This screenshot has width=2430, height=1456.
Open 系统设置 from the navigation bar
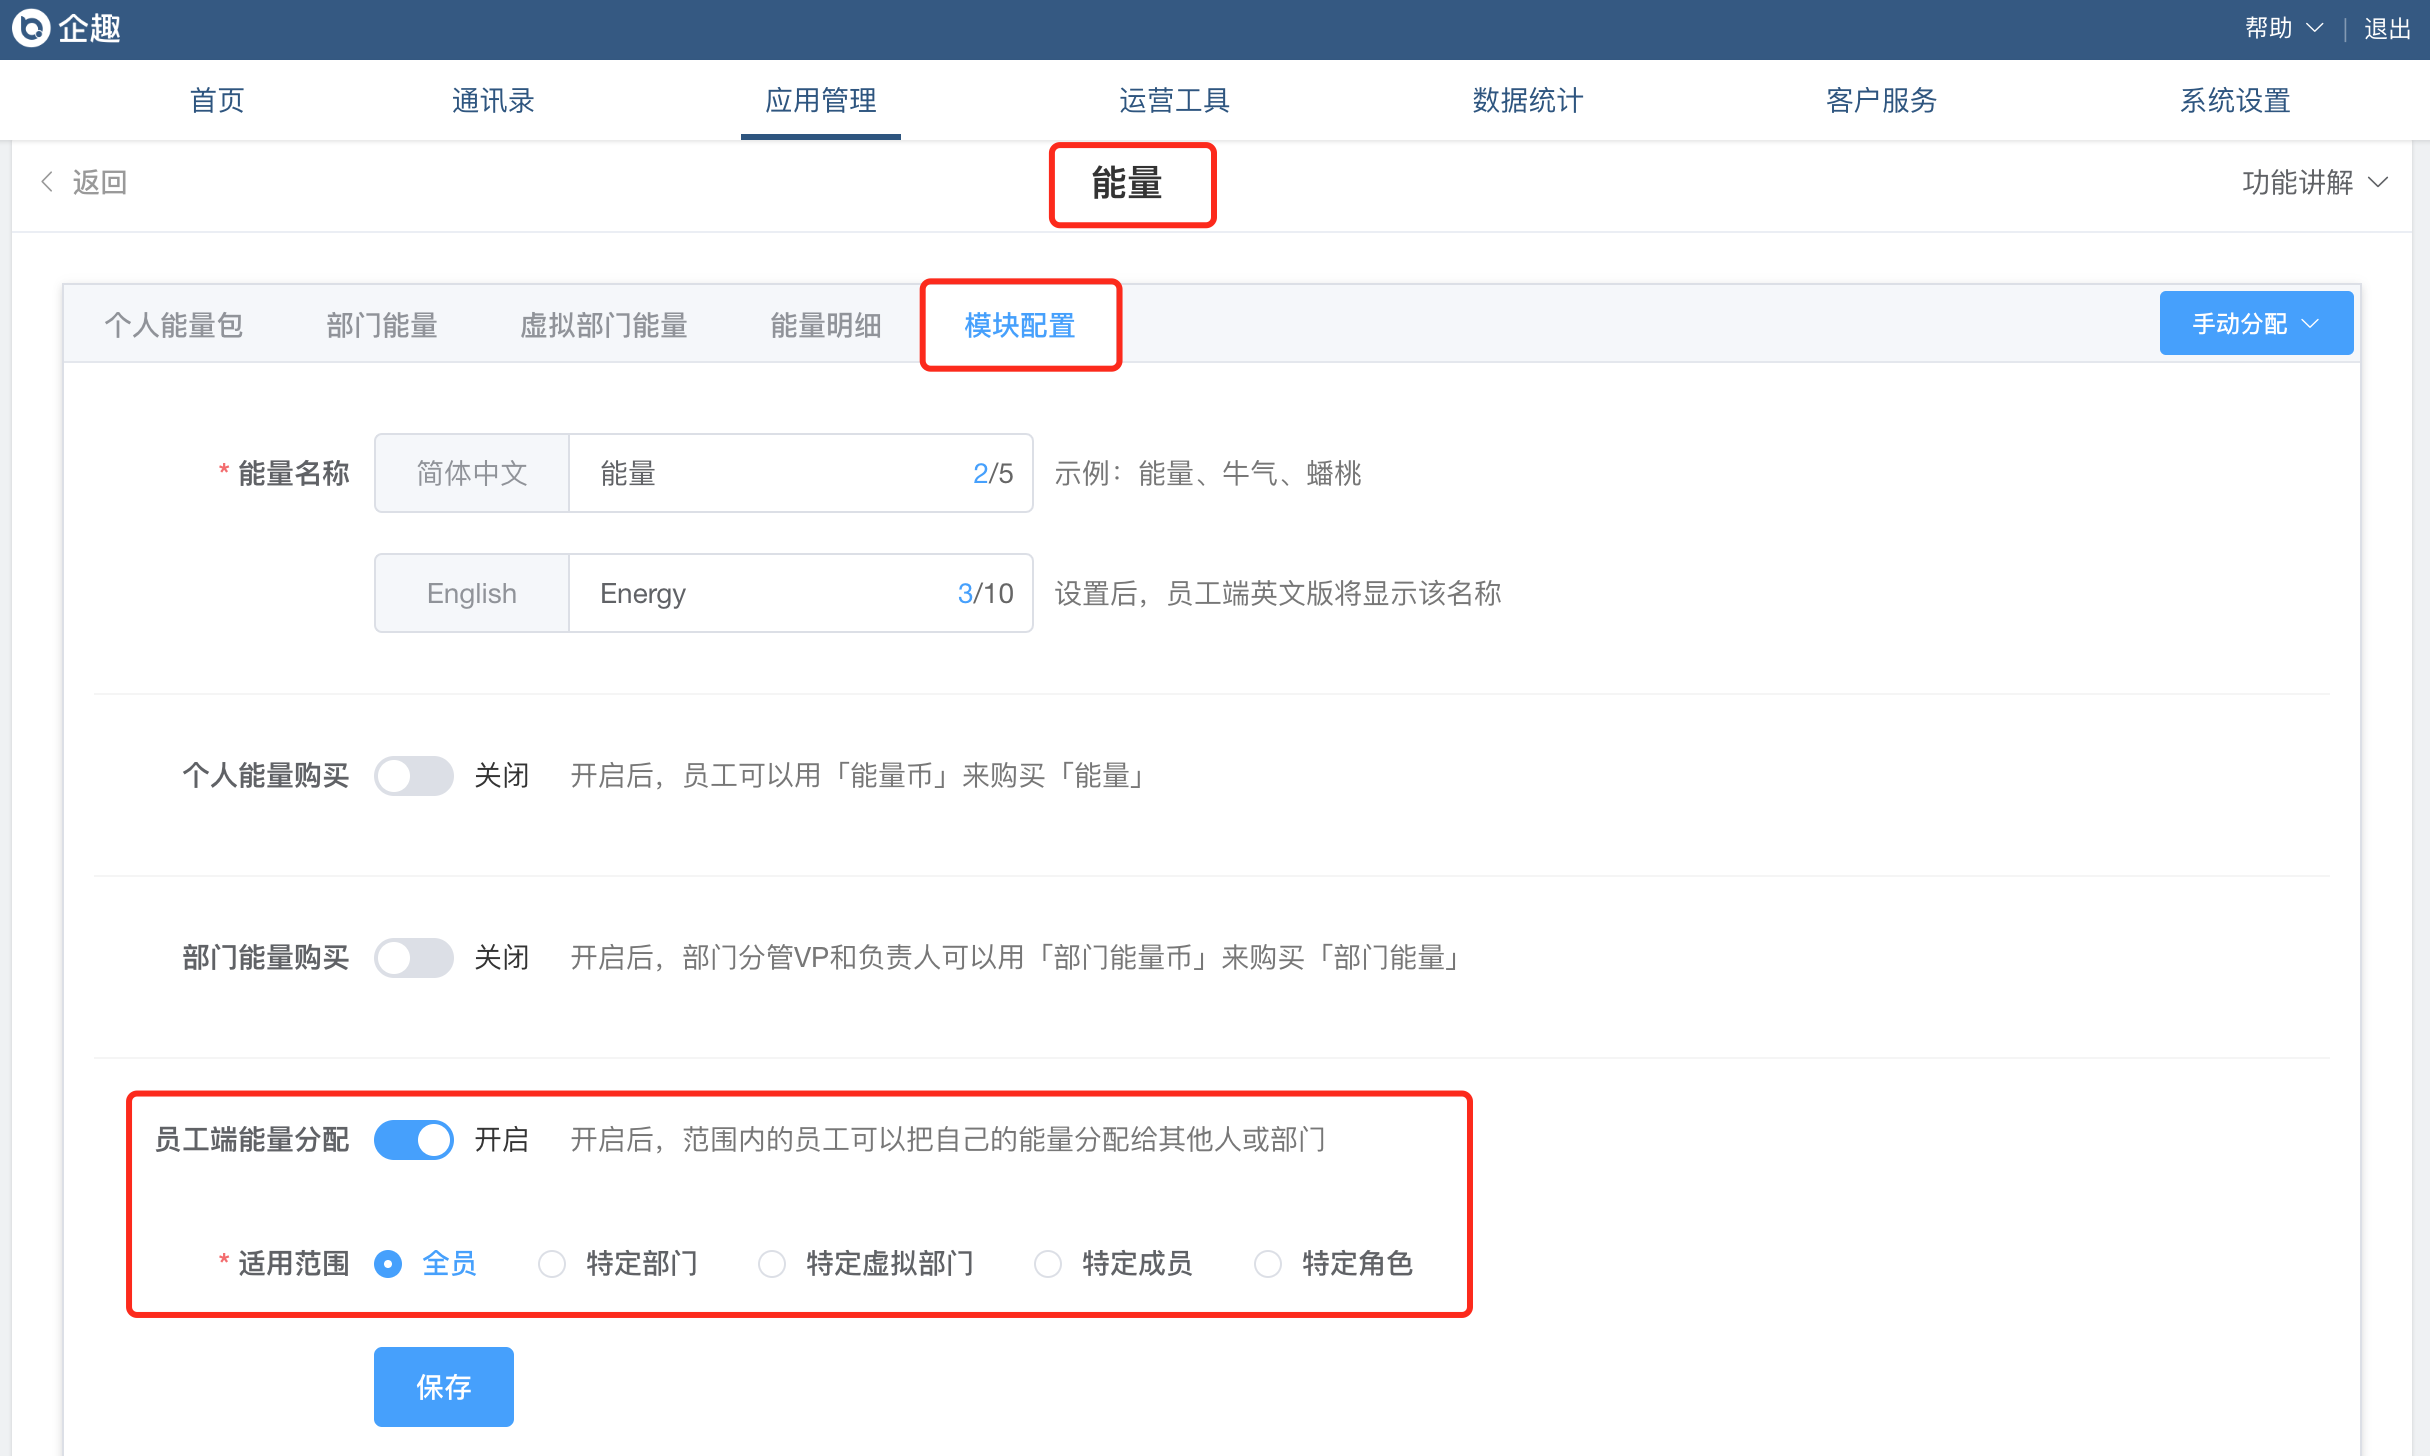[x=2234, y=100]
